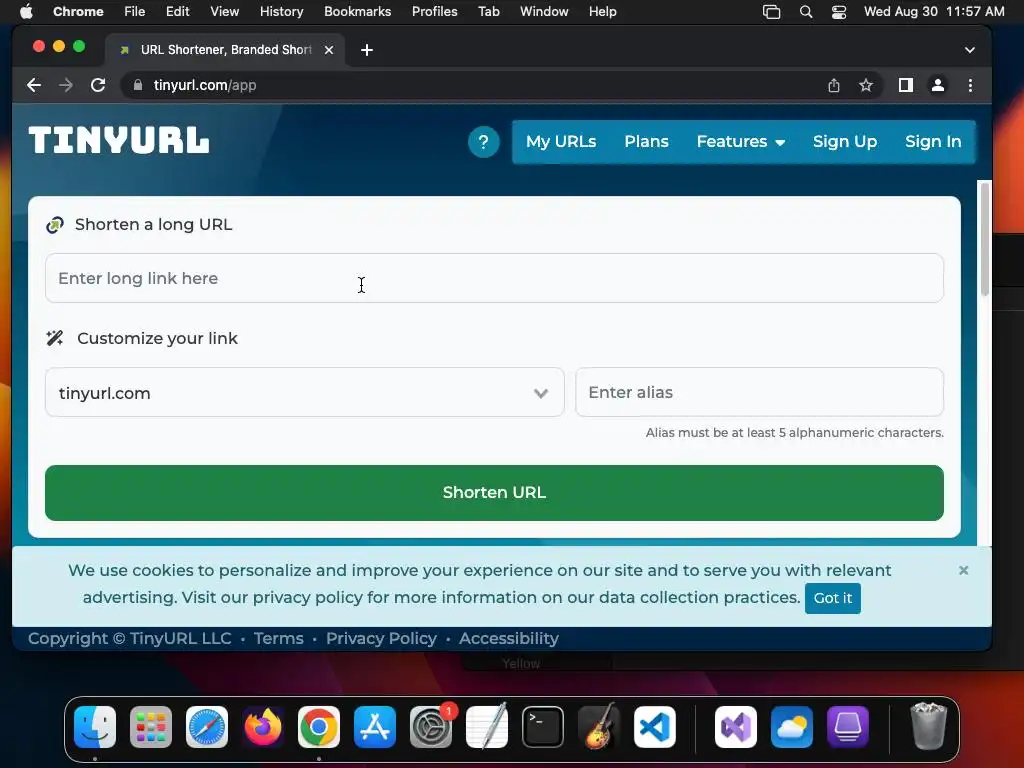Open Control Center in menu bar
Viewport: 1024px width, 768px height.
click(839, 12)
